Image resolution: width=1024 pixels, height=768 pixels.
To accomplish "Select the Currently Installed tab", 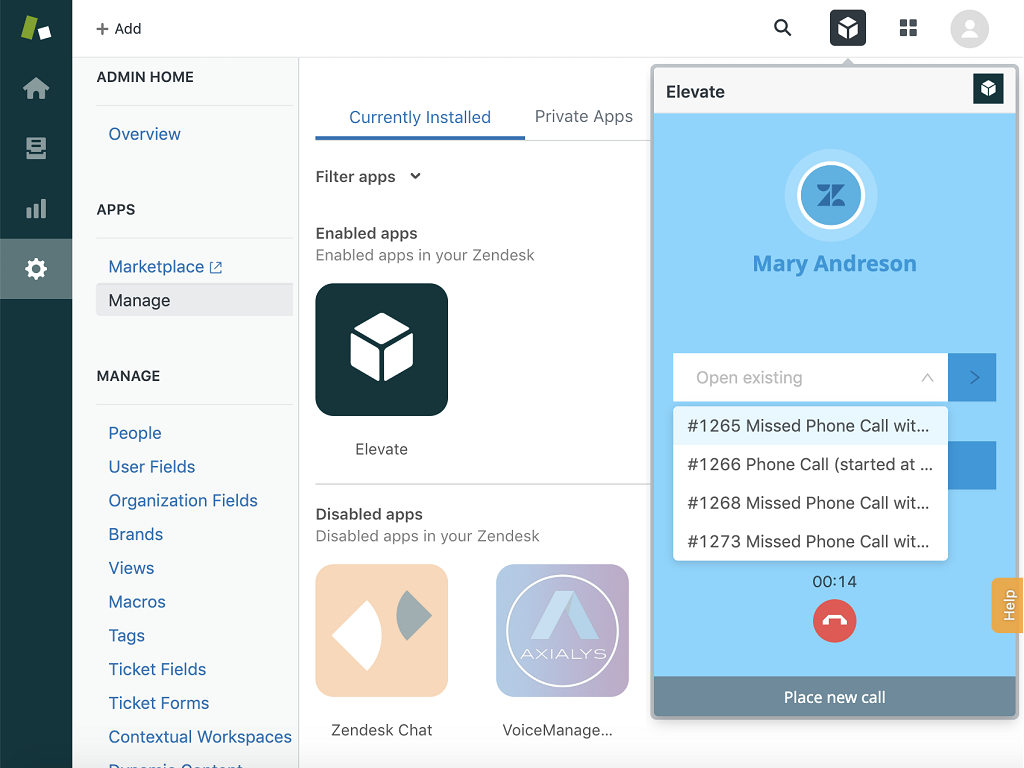I will (x=420, y=117).
